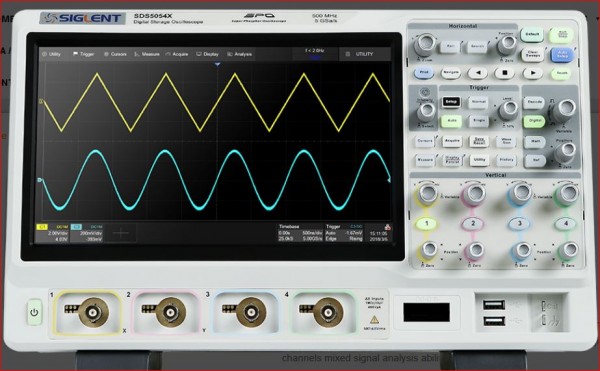Open the Measure on-screen menu
Image resolution: width=600 pixels, height=371 pixels.
pos(147,54)
